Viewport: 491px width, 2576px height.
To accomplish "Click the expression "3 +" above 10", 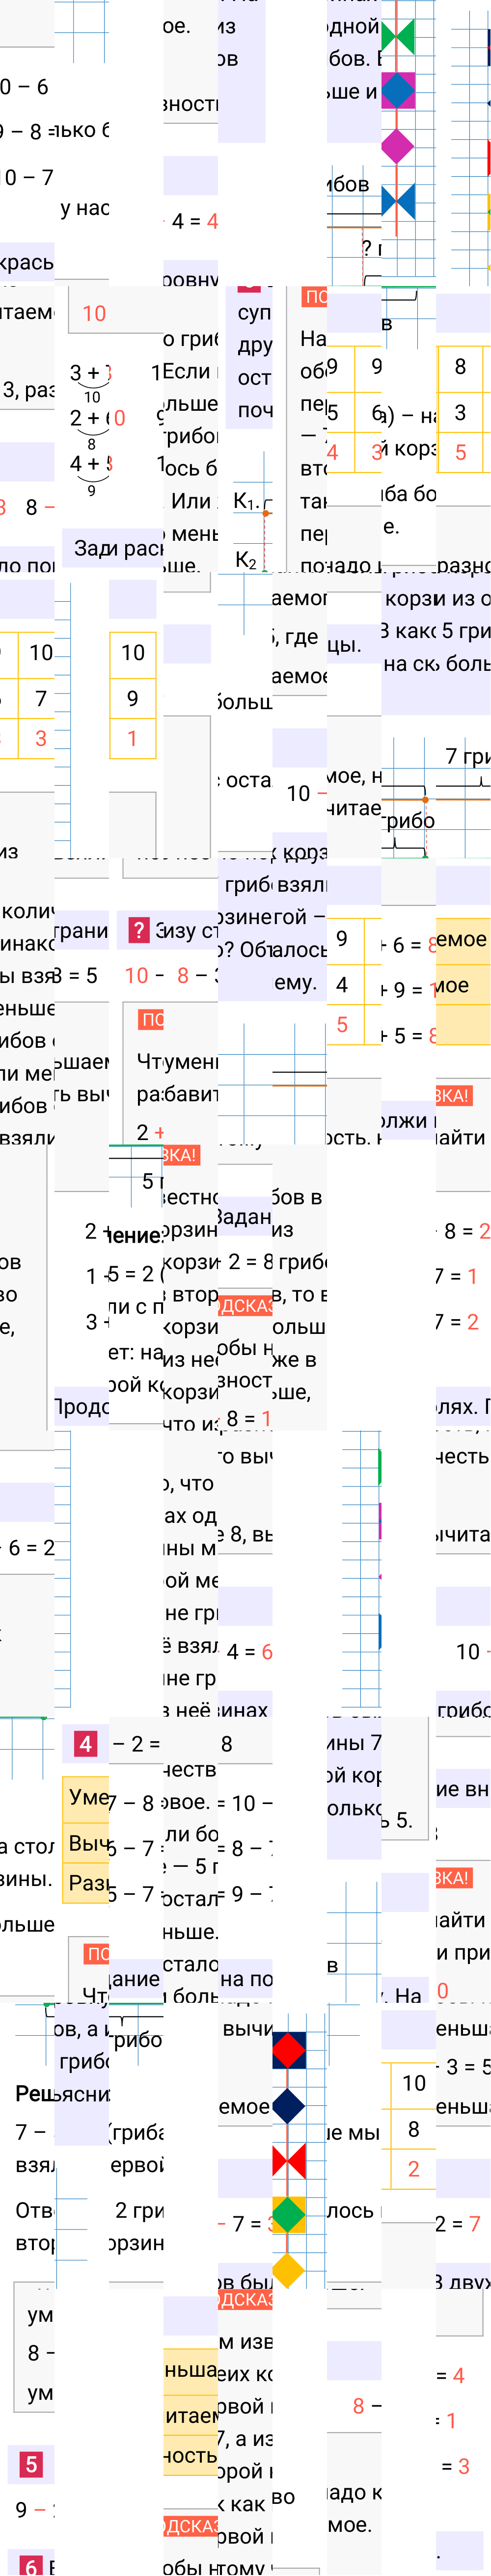I will point(86,373).
